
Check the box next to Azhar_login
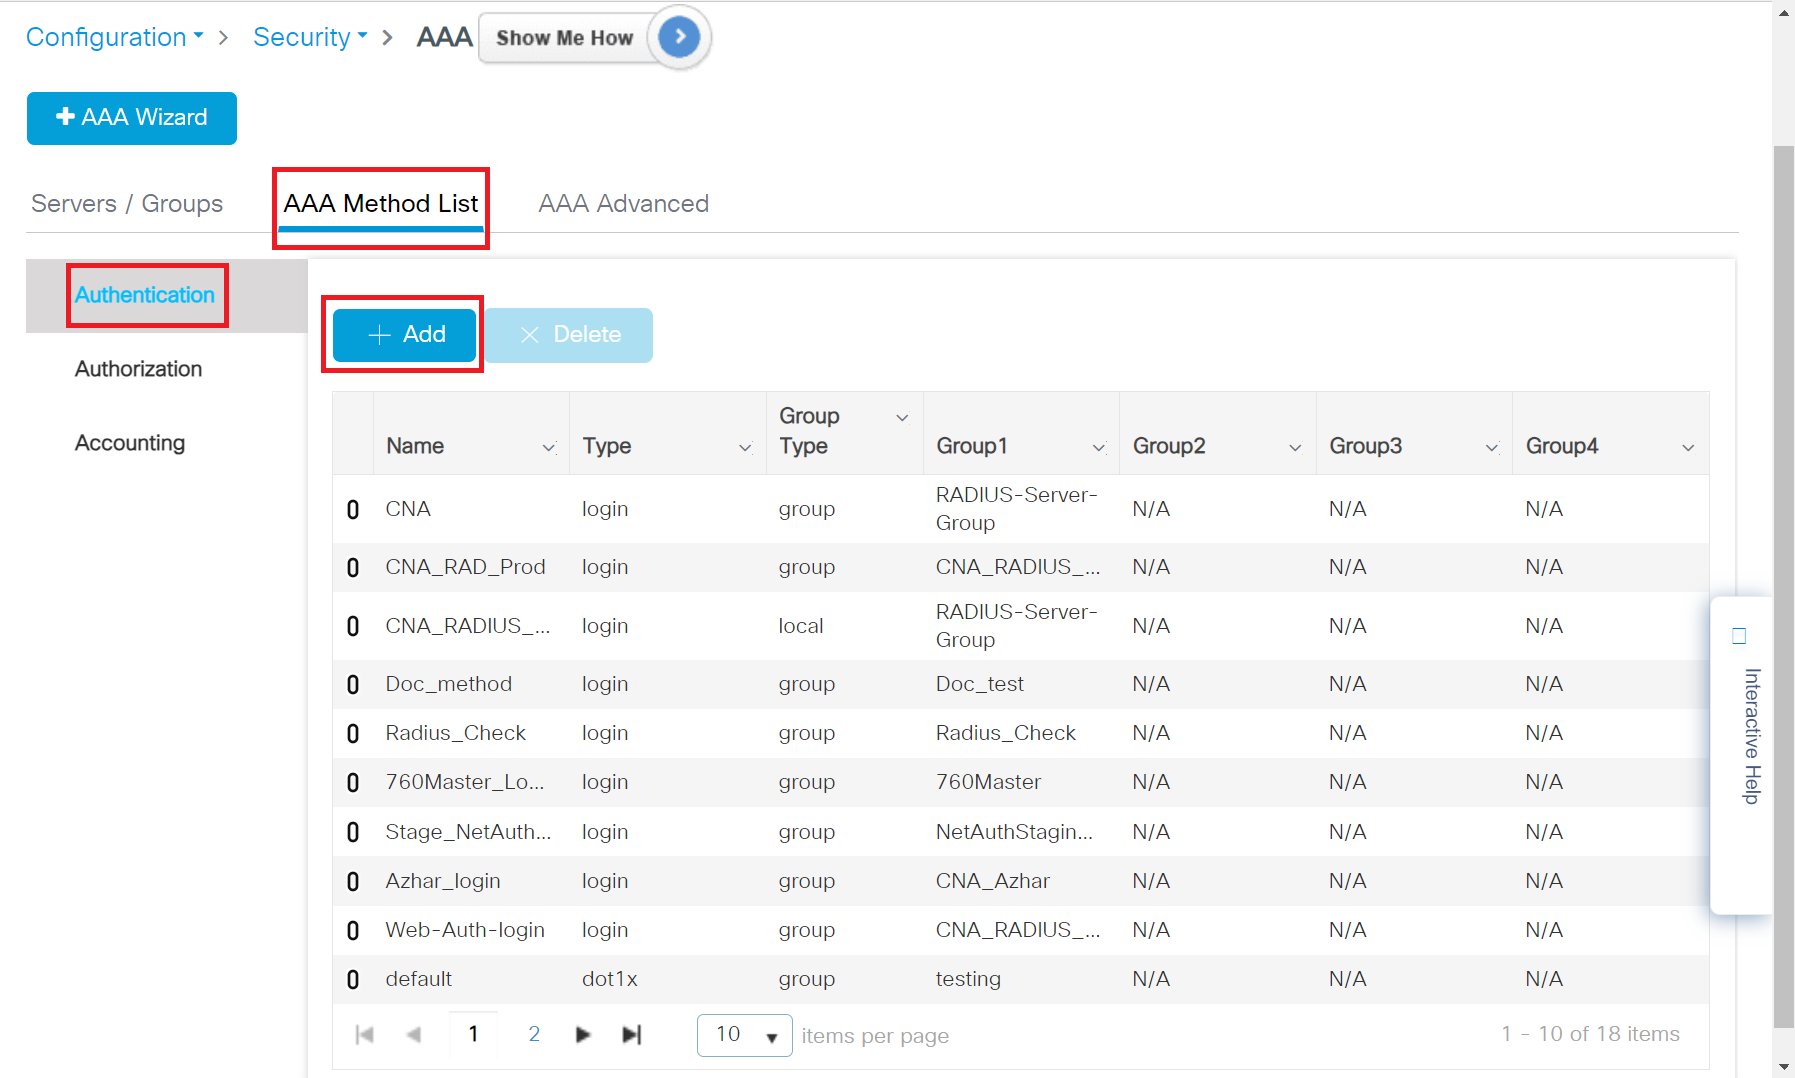point(353,882)
